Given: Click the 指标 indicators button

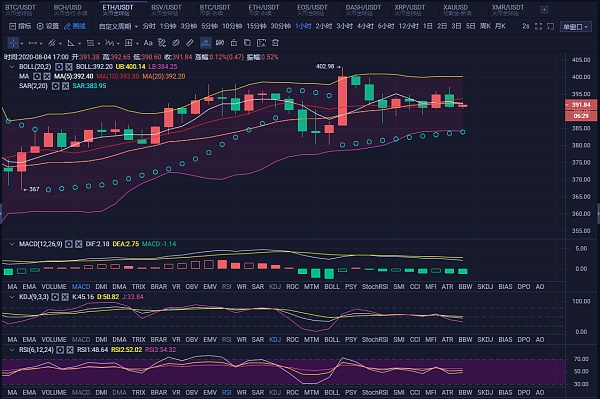Looking at the screenshot, I should tap(20, 26).
